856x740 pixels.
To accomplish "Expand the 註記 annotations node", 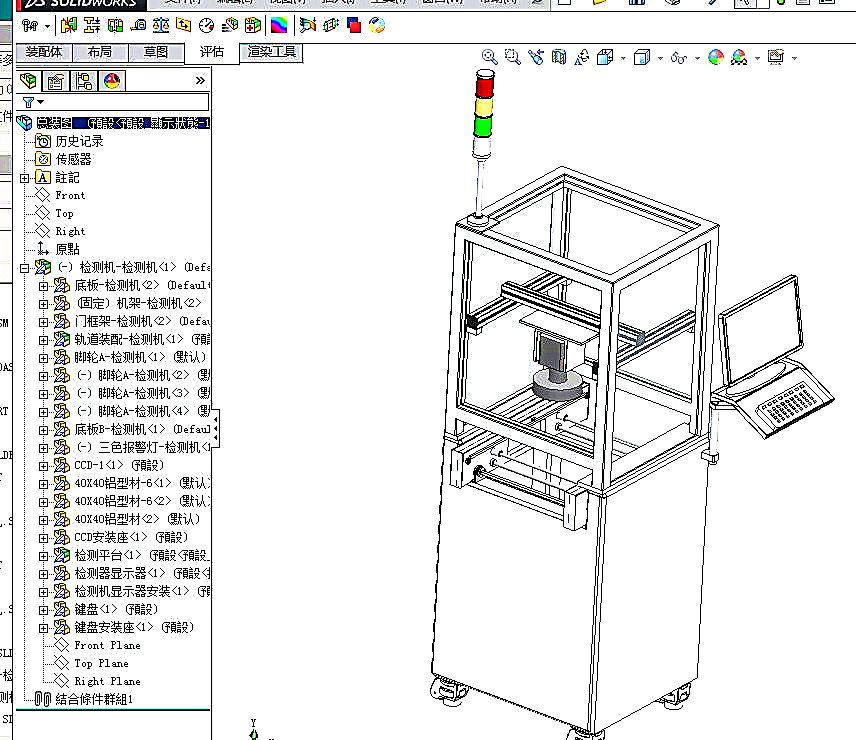I will (25, 178).
